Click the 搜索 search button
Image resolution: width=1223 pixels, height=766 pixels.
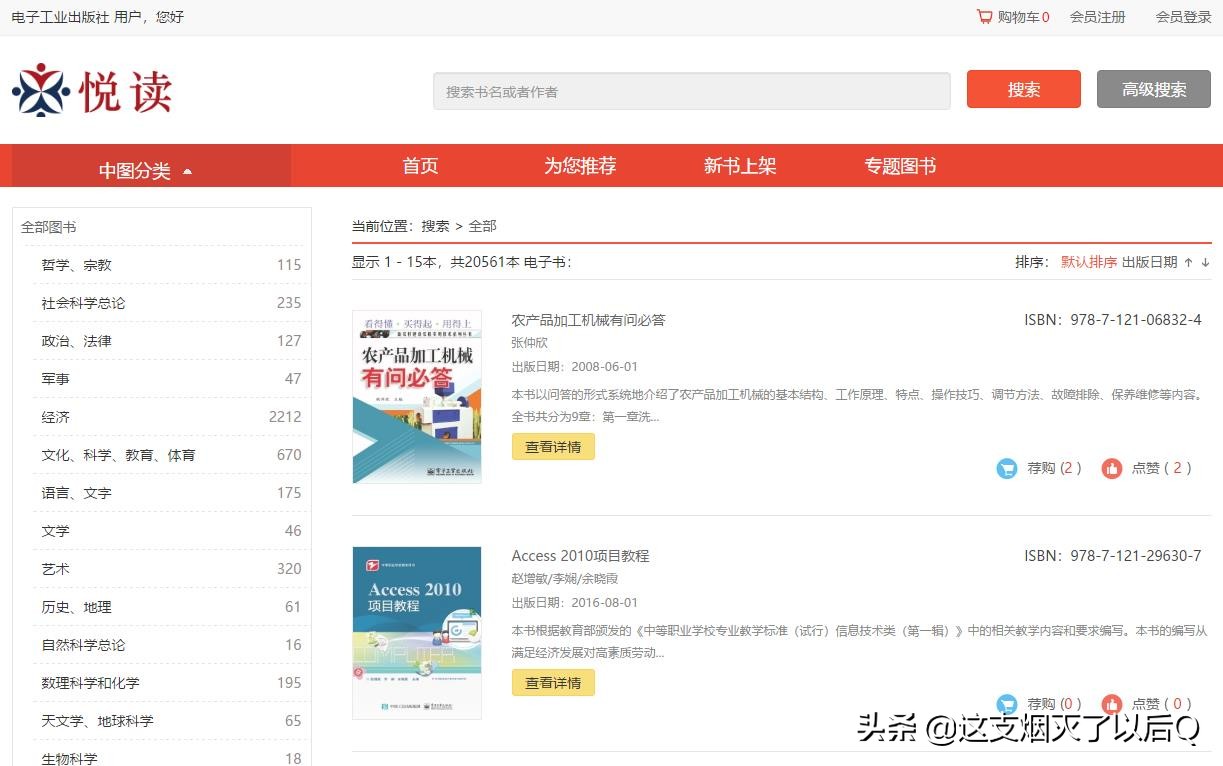pyautogui.click(x=1023, y=89)
